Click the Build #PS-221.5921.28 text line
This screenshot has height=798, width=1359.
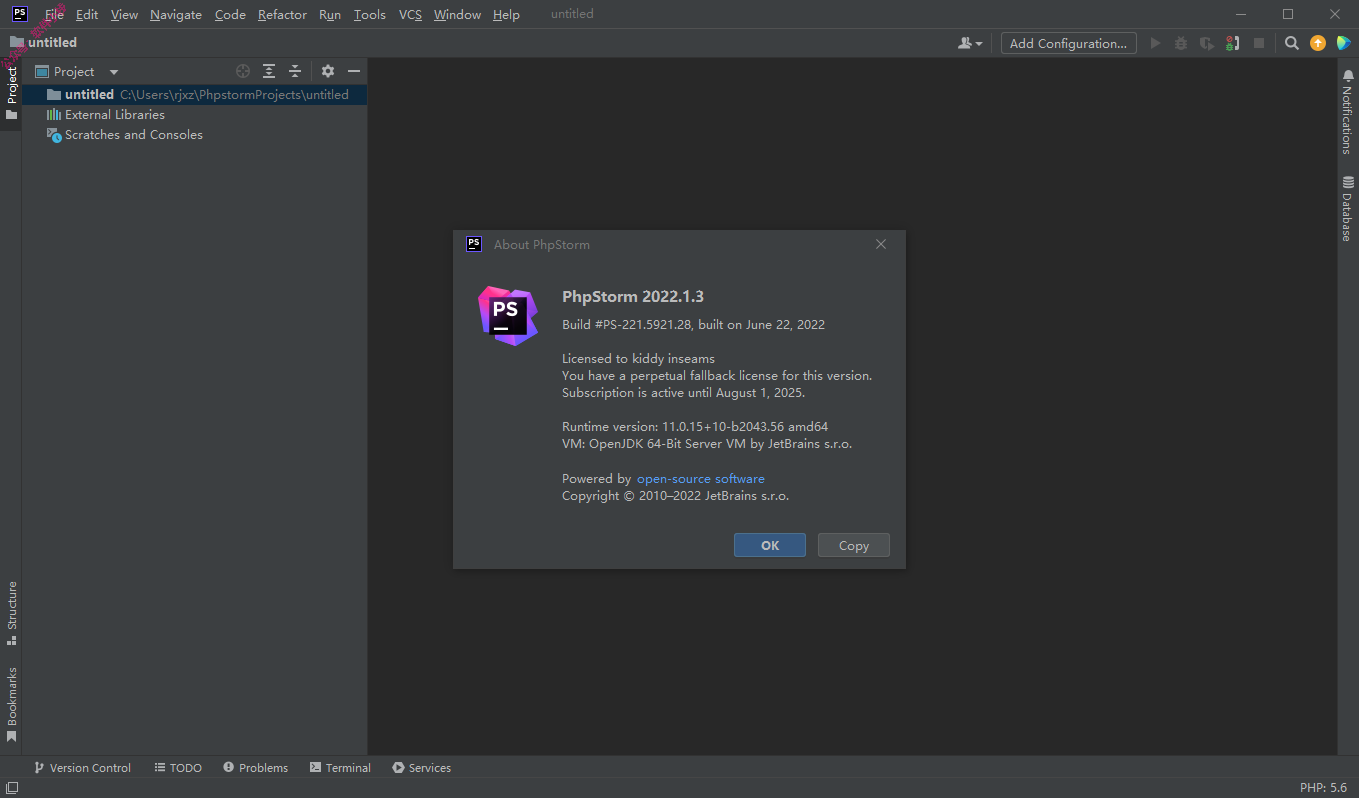693,325
